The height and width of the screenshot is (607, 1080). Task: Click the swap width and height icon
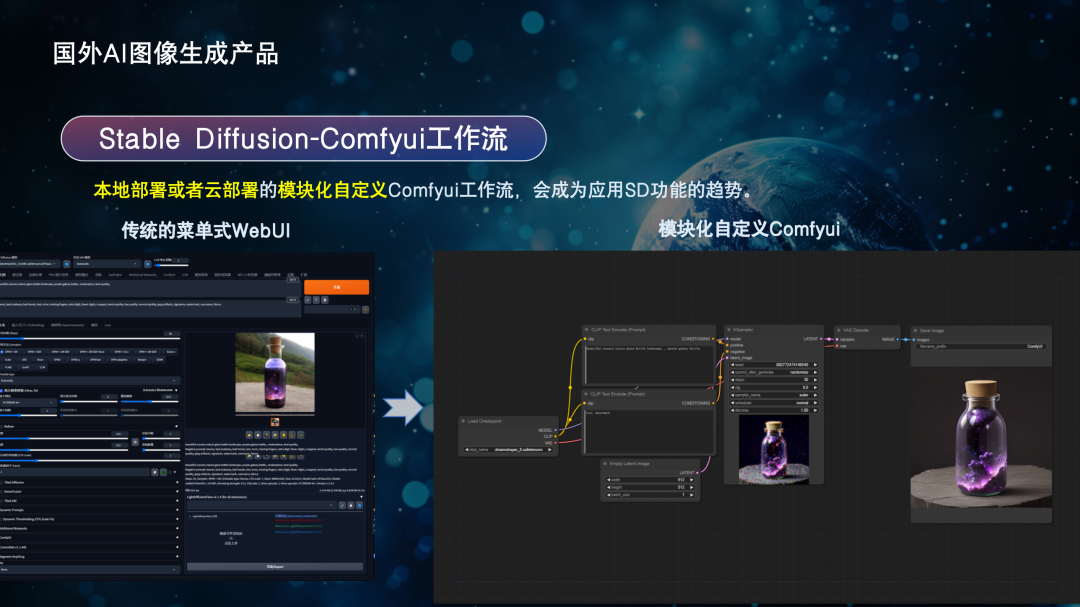click(135, 442)
